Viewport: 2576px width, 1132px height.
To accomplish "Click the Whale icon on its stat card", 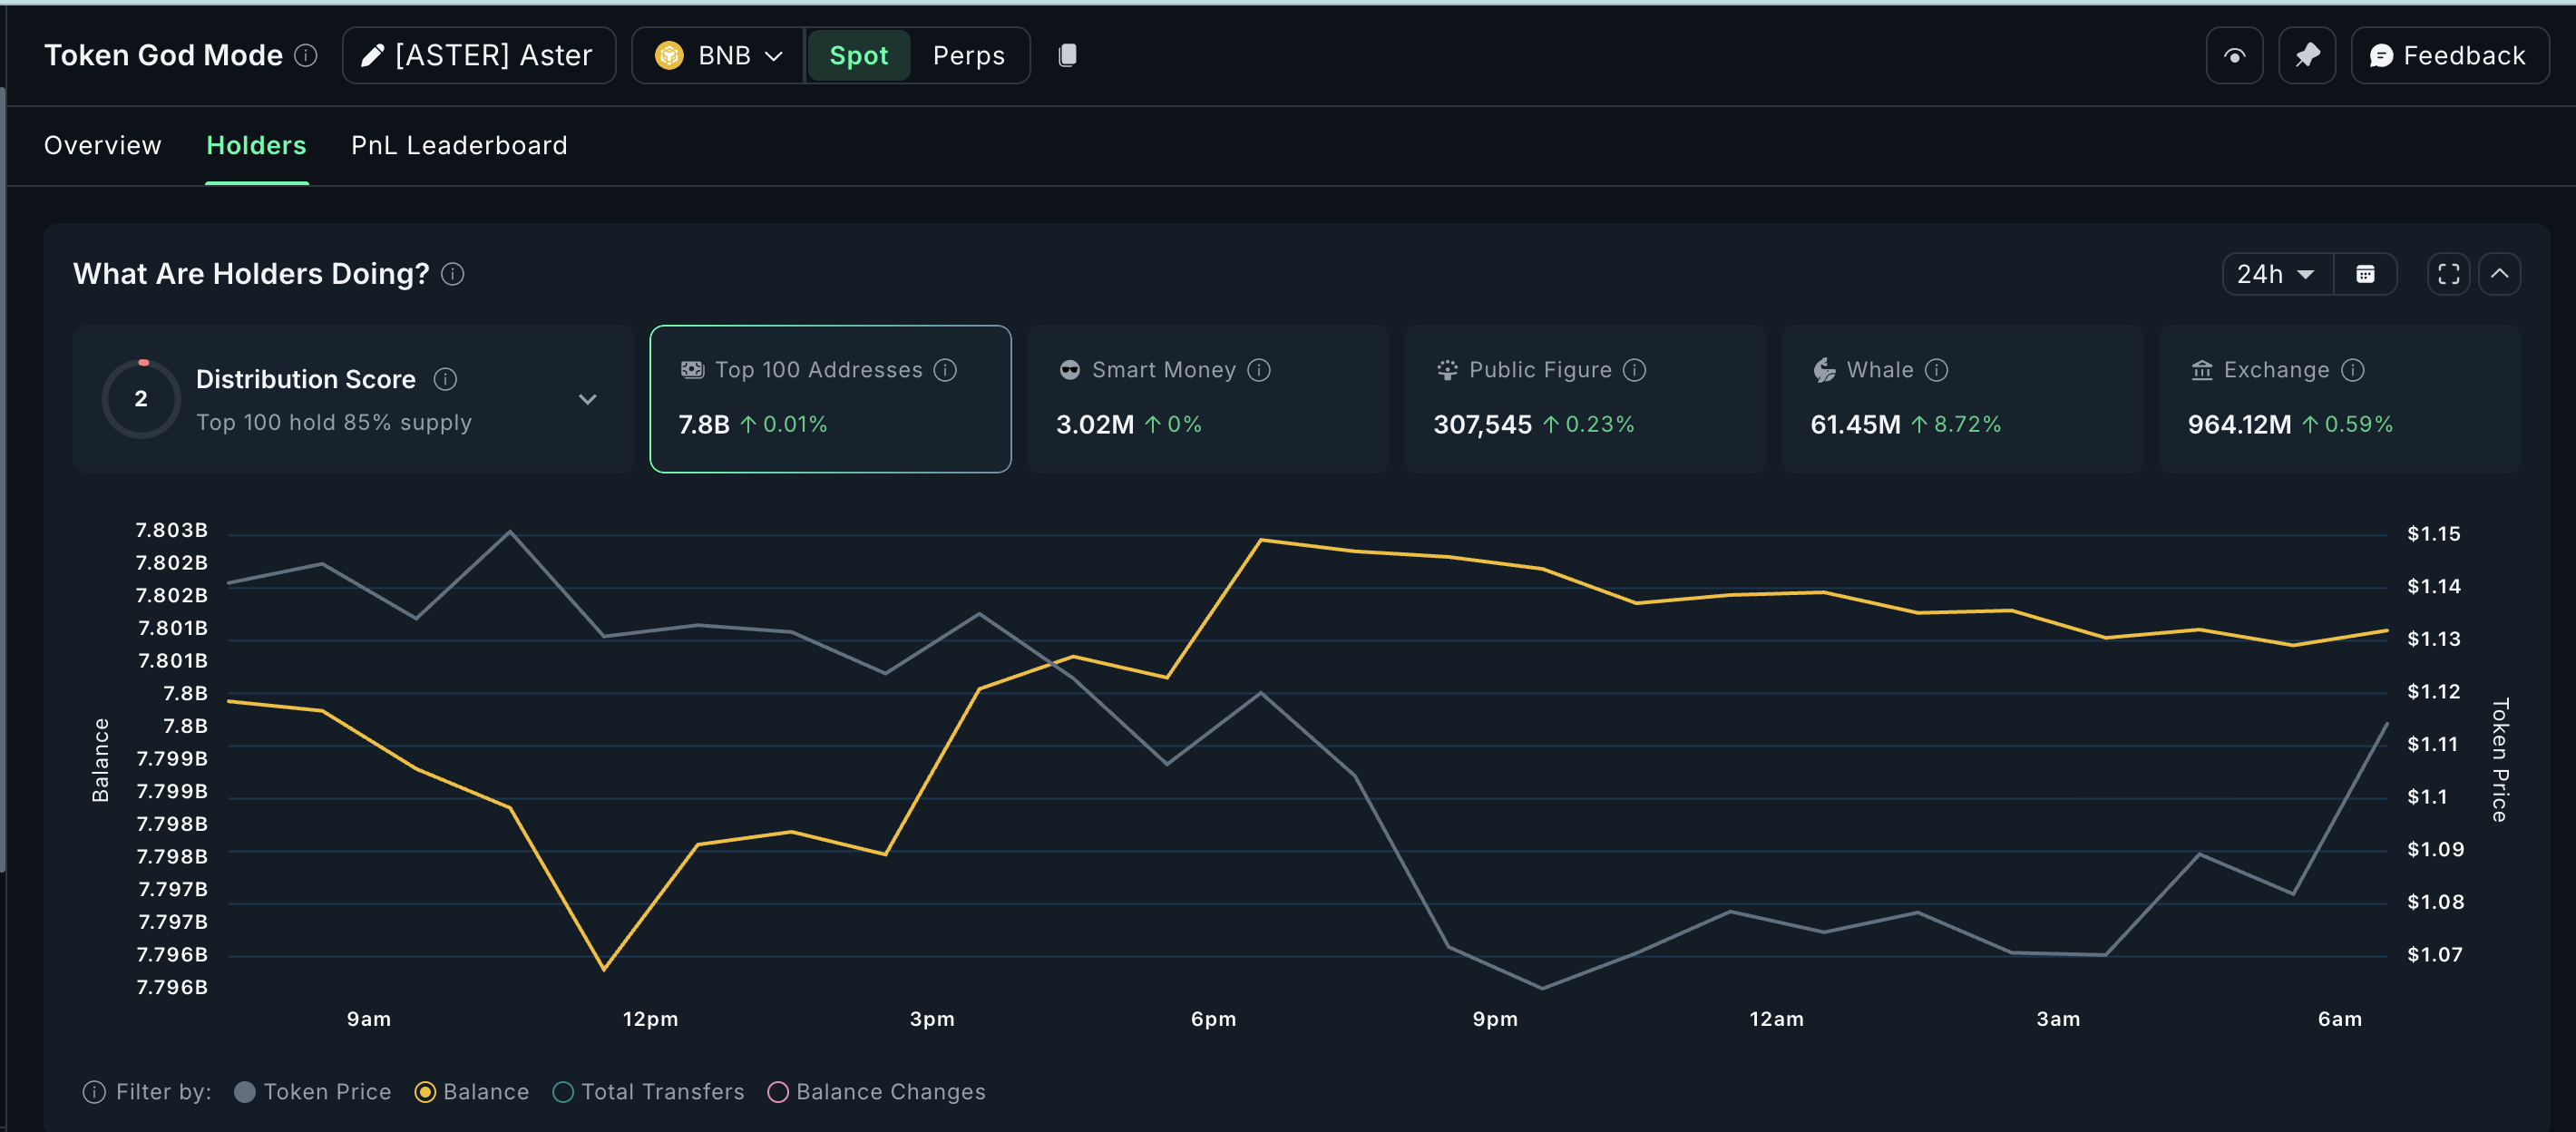I will pos(1824,369).
